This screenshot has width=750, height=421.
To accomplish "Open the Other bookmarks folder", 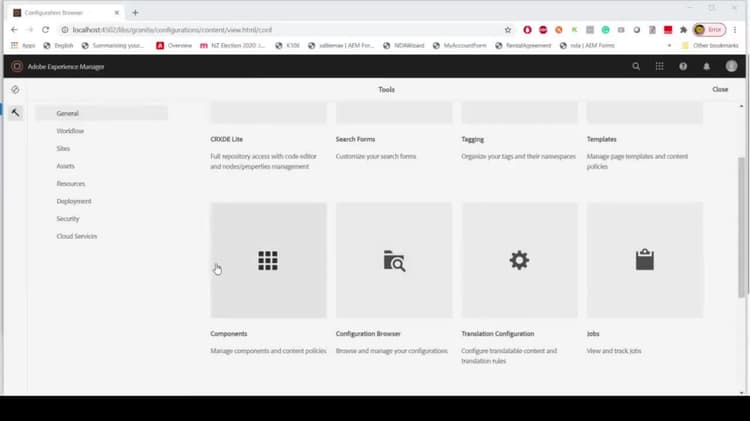I will 710,45.
